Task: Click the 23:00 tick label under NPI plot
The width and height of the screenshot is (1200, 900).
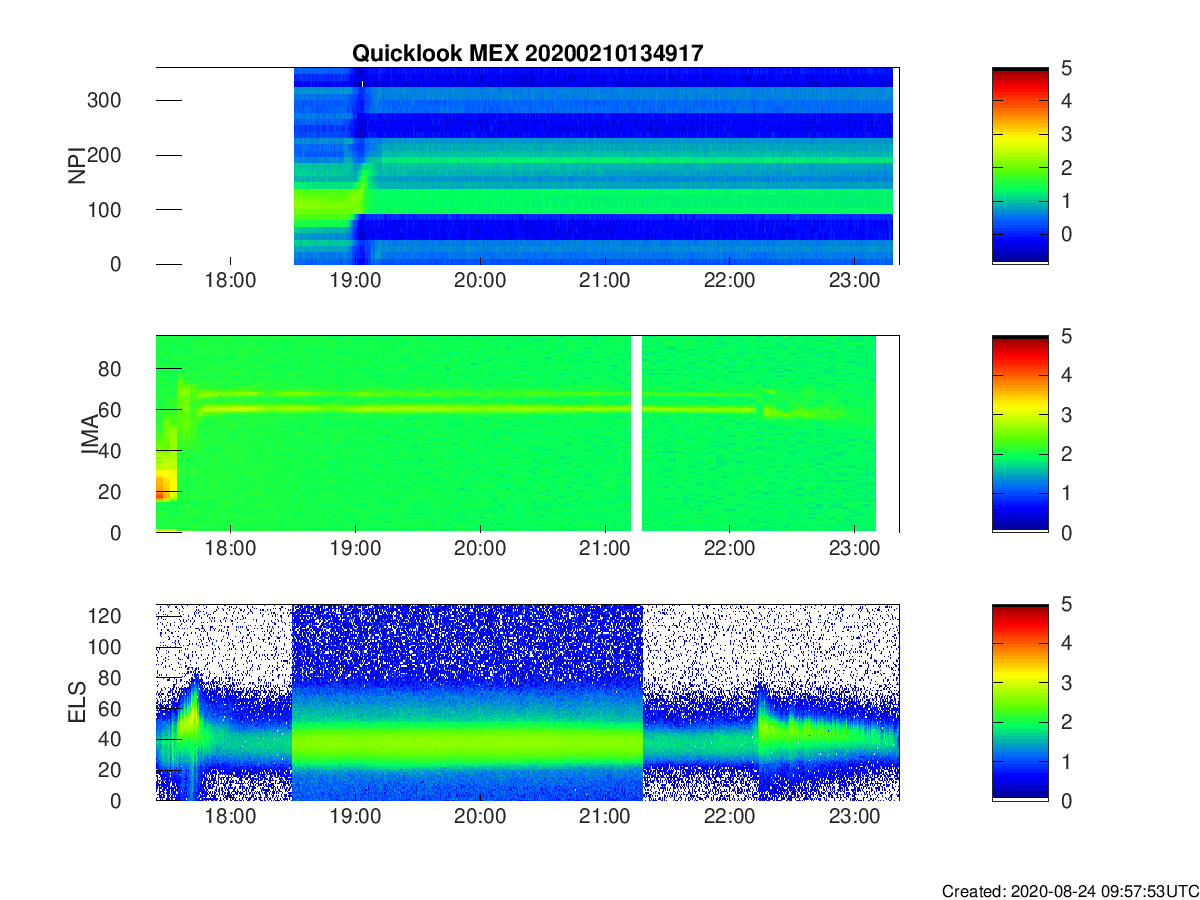Action: click(853, 283)
